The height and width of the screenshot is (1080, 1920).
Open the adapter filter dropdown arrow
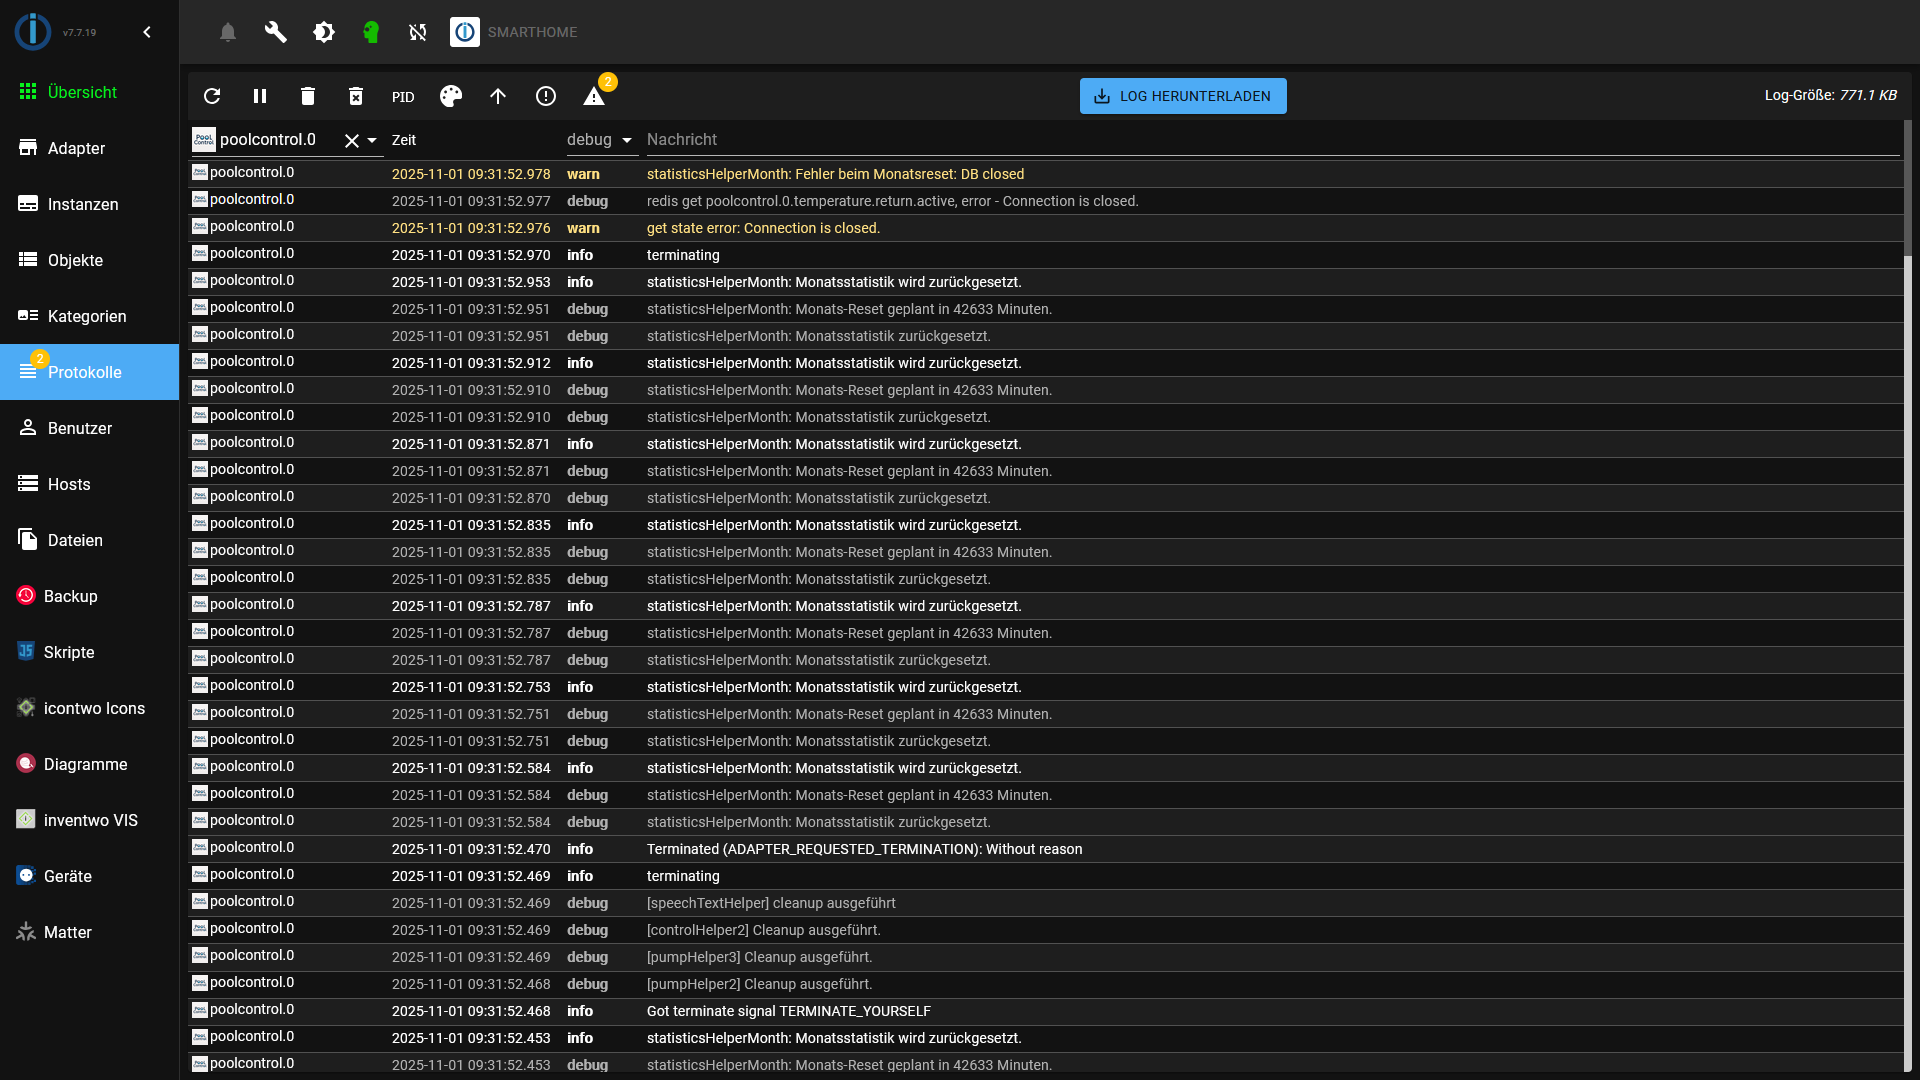(x=372, y=140)
